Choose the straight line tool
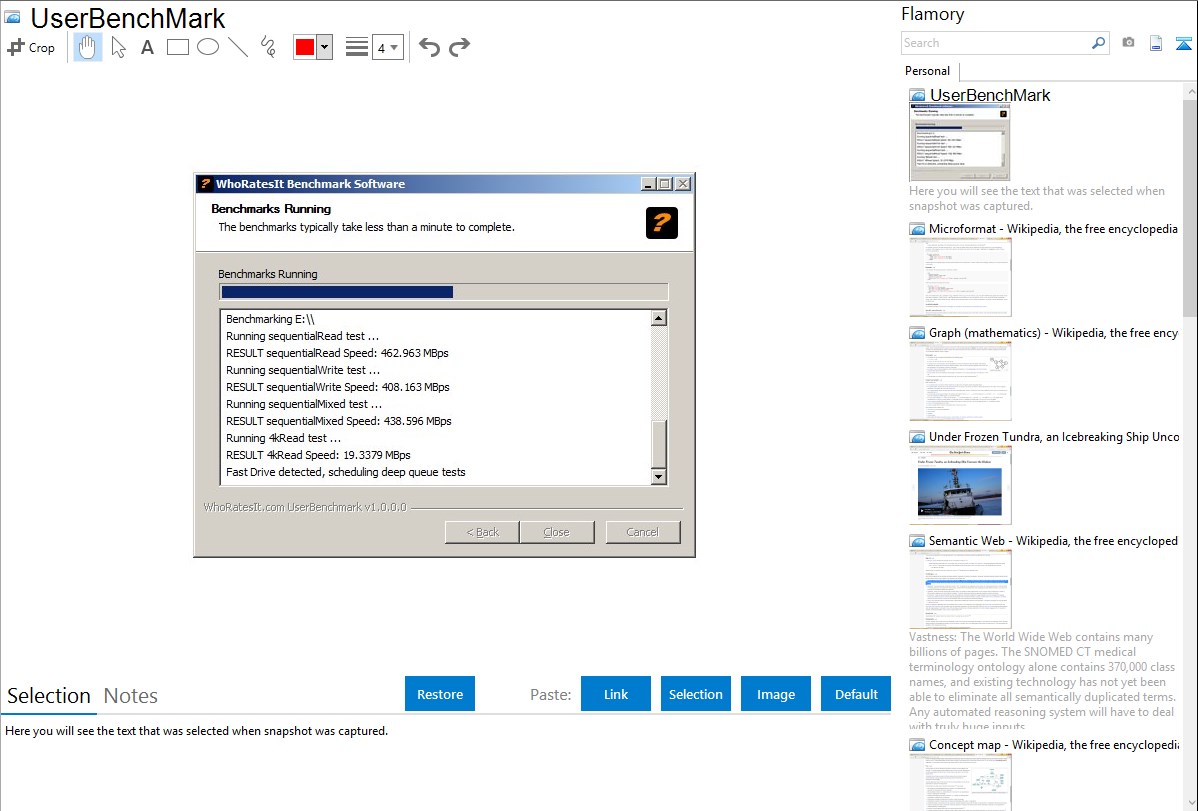Screen dimensions: 1198x811 click(x=238, y=47)
